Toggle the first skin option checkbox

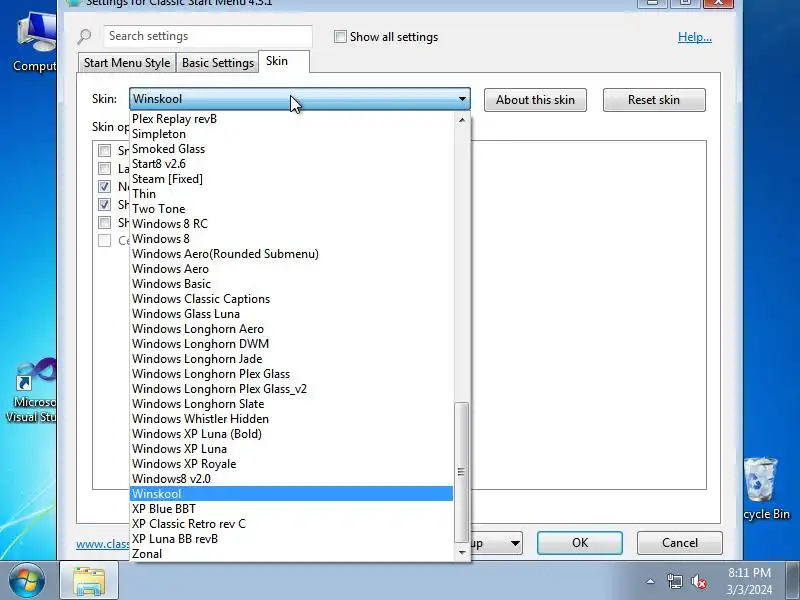(x=105, y=151)
